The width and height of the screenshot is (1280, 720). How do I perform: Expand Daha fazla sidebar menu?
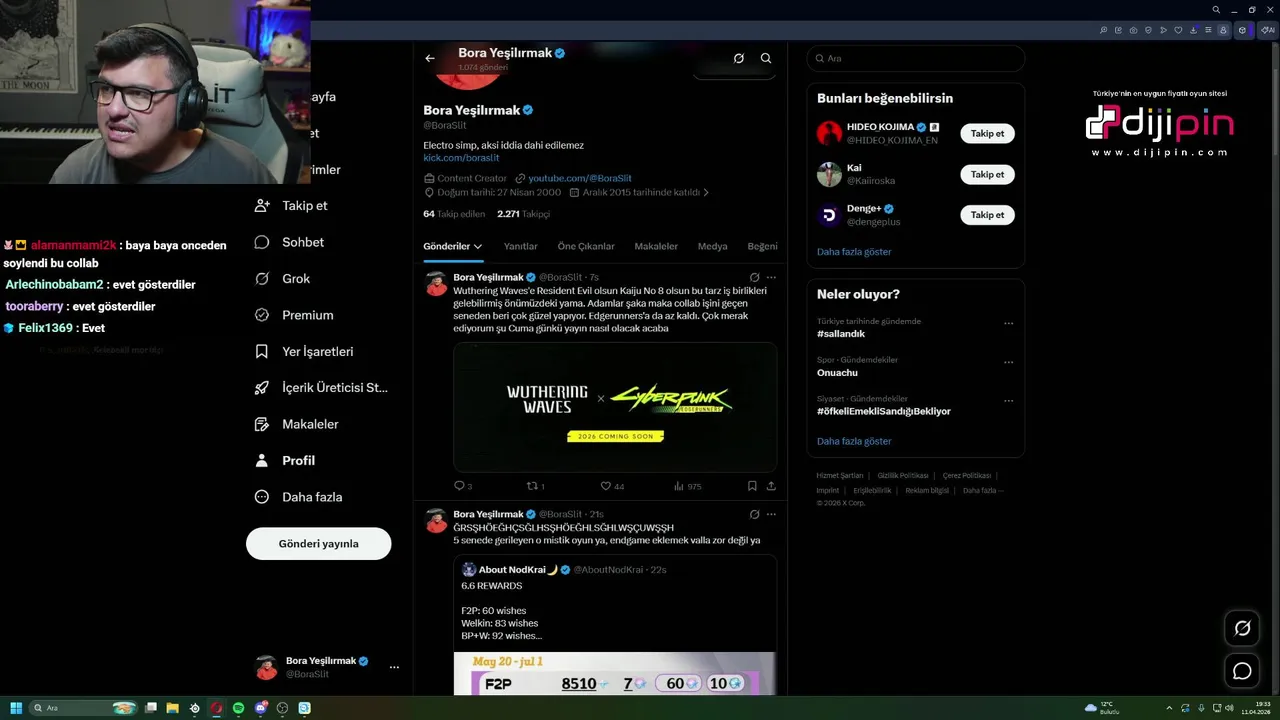[x=298, y=497]
